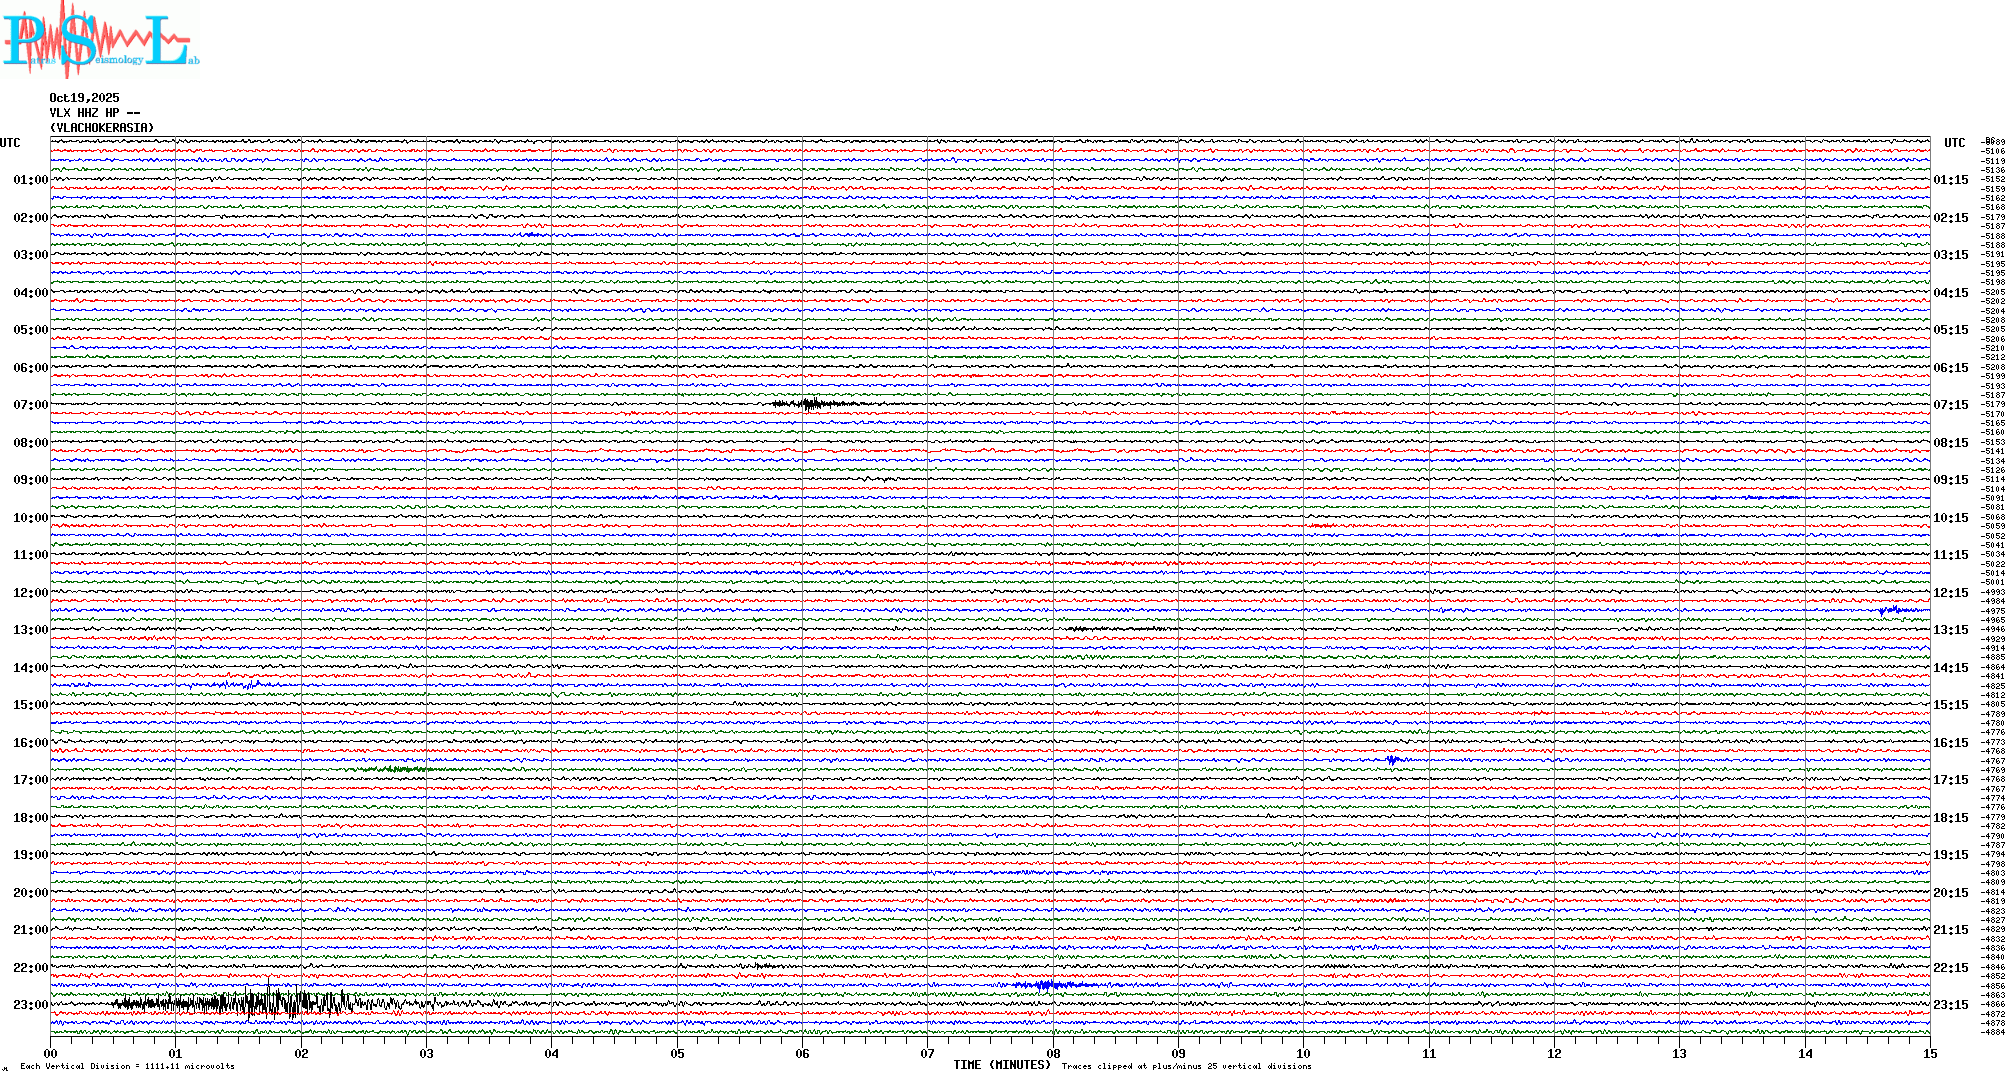The width and height of the screenshot is (2010, 1080).
Task: Click the small blue spike on the 16:30 trace
Action: click(x=1392, y=760)
